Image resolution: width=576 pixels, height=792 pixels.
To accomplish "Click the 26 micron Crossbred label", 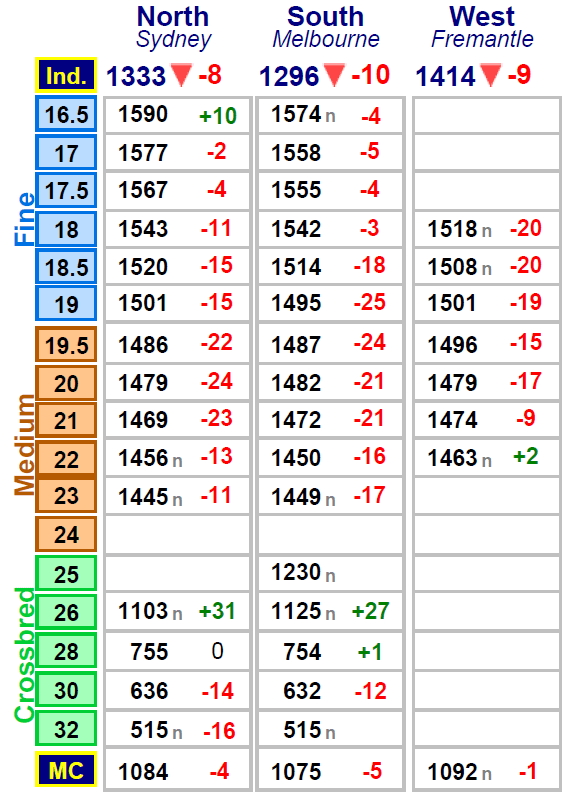I will tap(66, 612).
